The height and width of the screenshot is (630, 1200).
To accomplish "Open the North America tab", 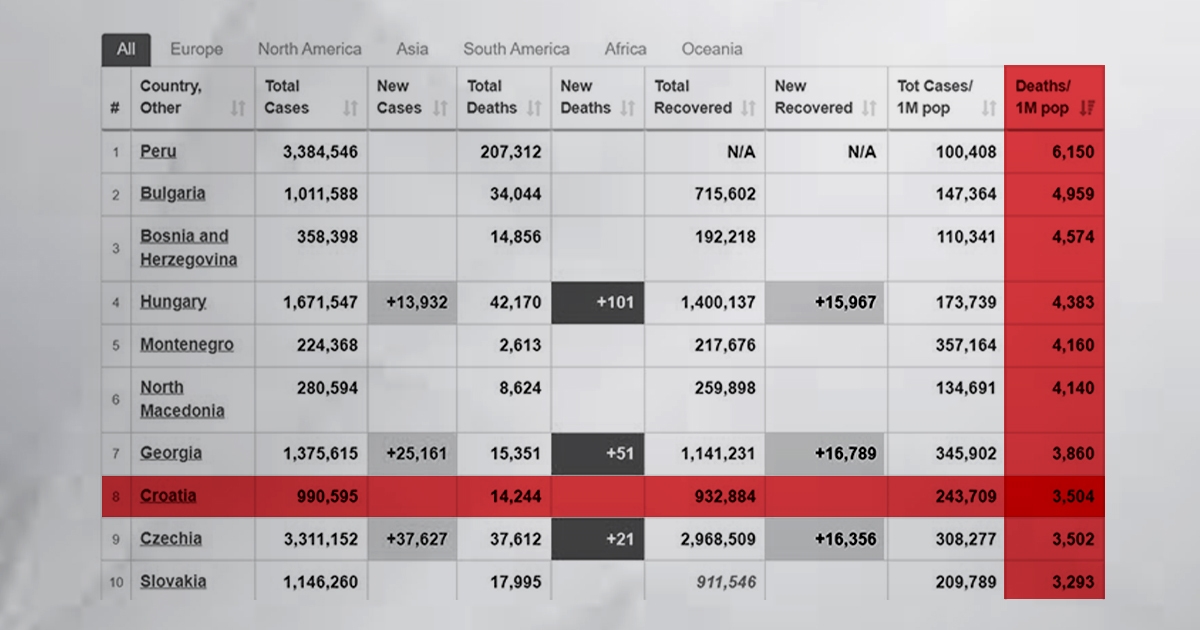I will [310, 49].
